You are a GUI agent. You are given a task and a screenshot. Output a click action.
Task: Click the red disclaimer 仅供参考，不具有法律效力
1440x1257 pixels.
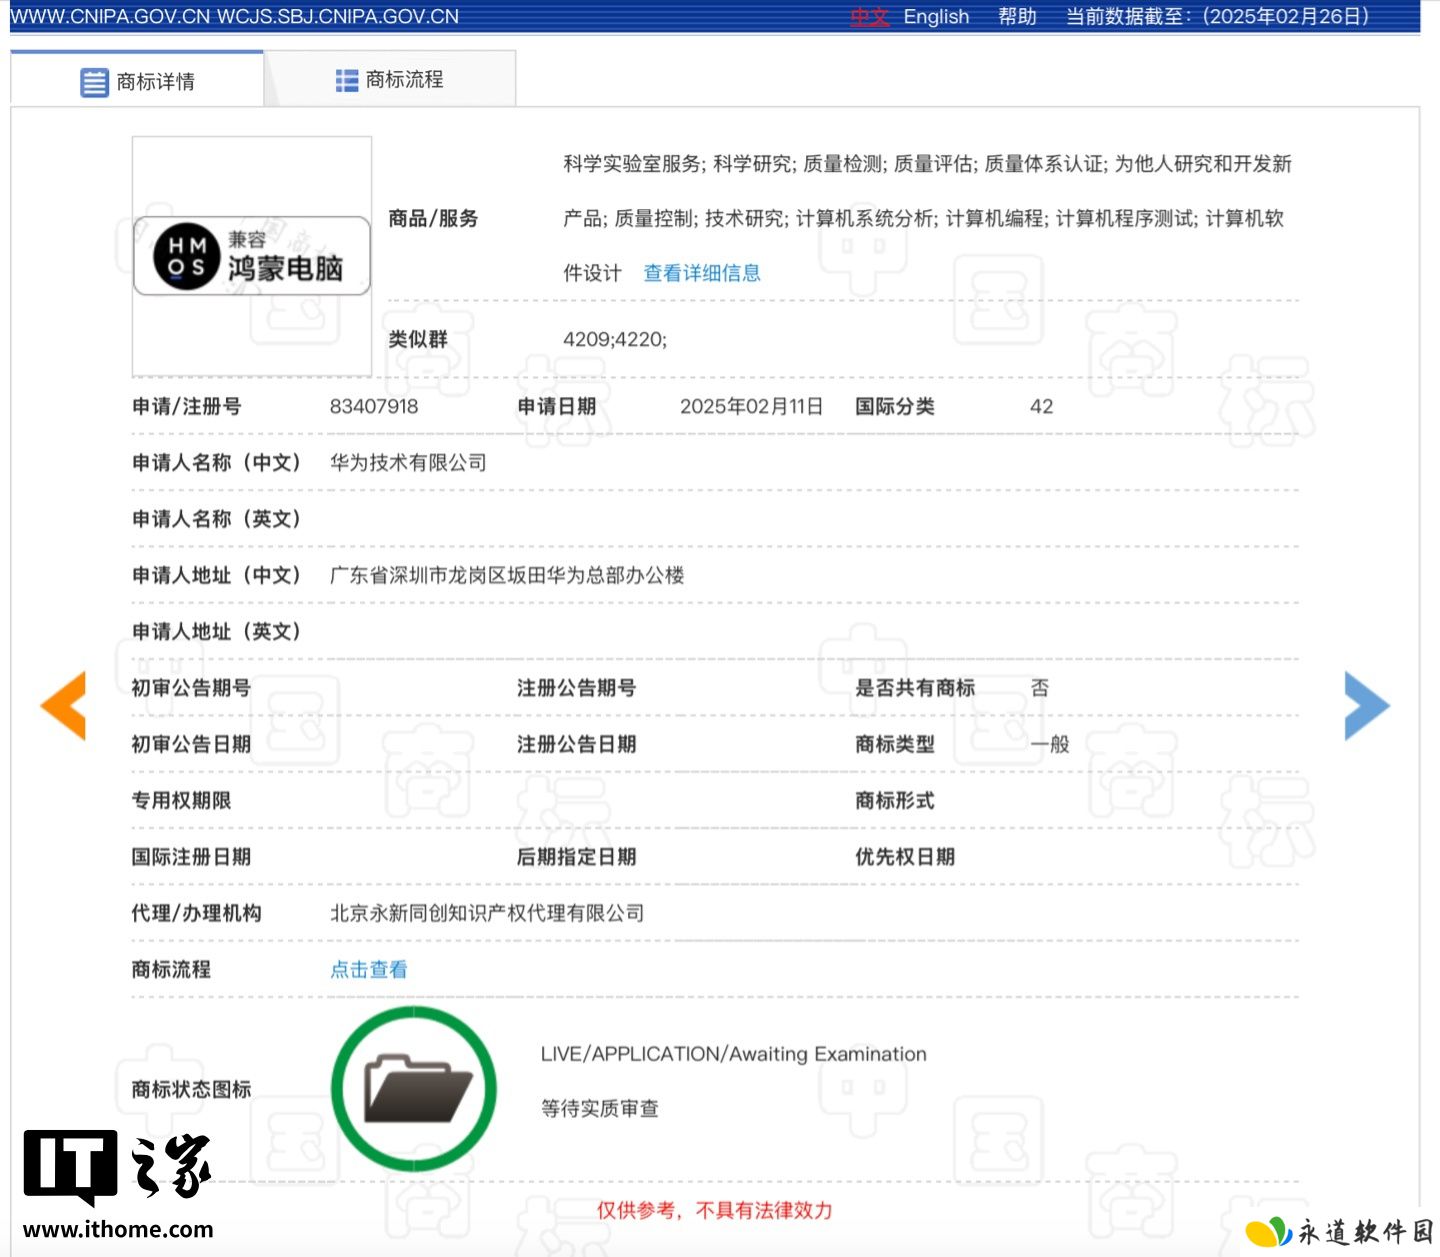coord(714,1210)
